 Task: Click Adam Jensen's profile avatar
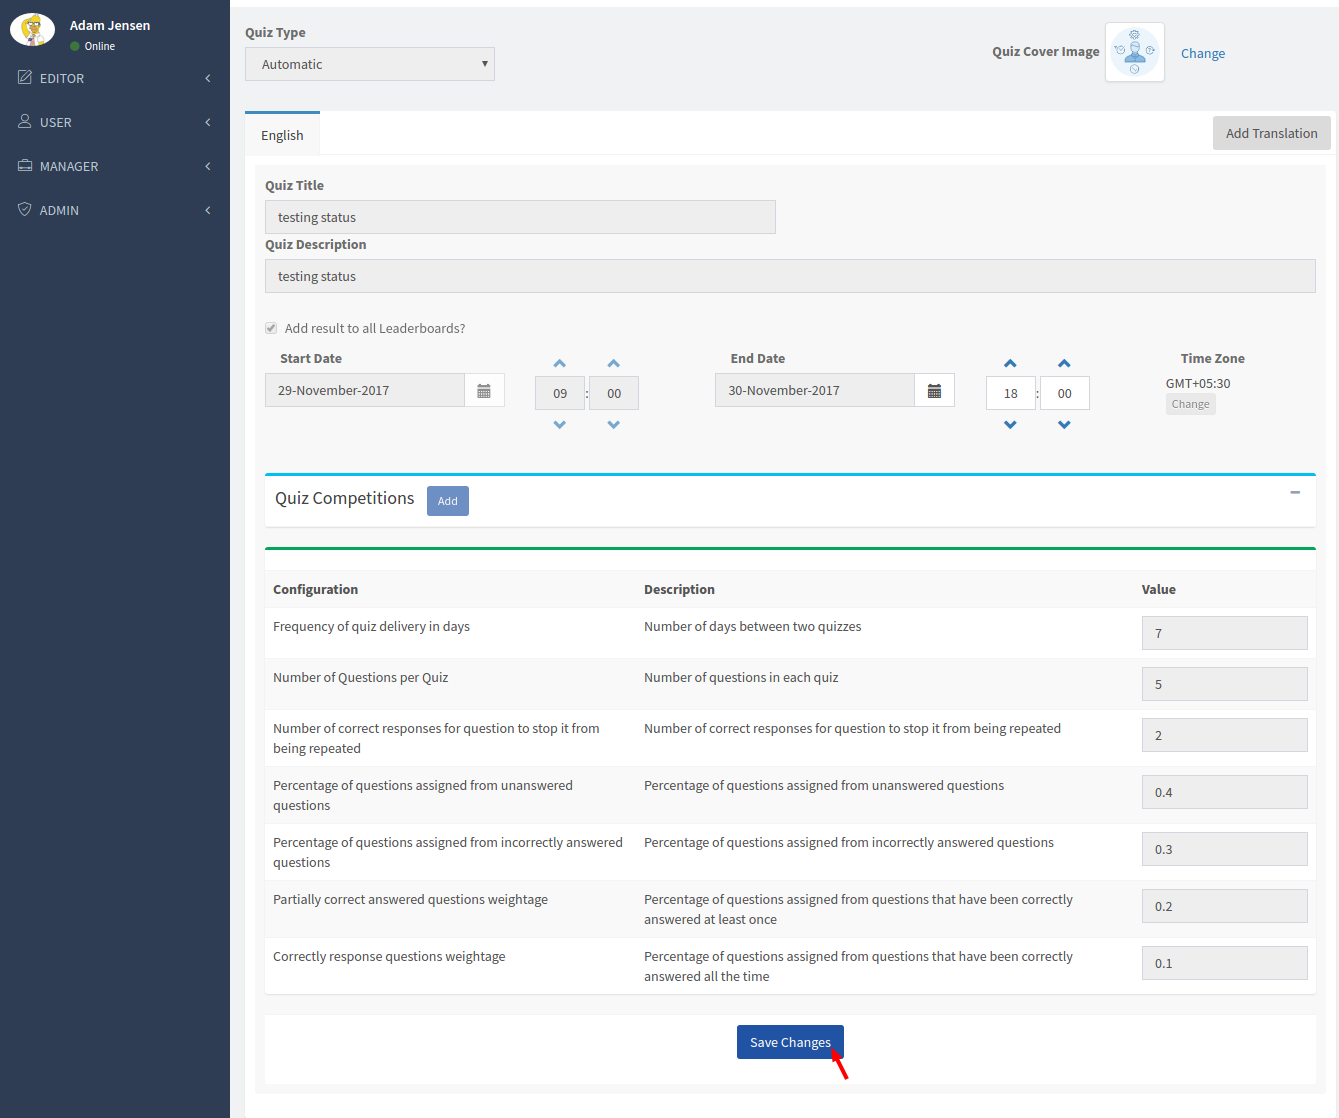33,30
